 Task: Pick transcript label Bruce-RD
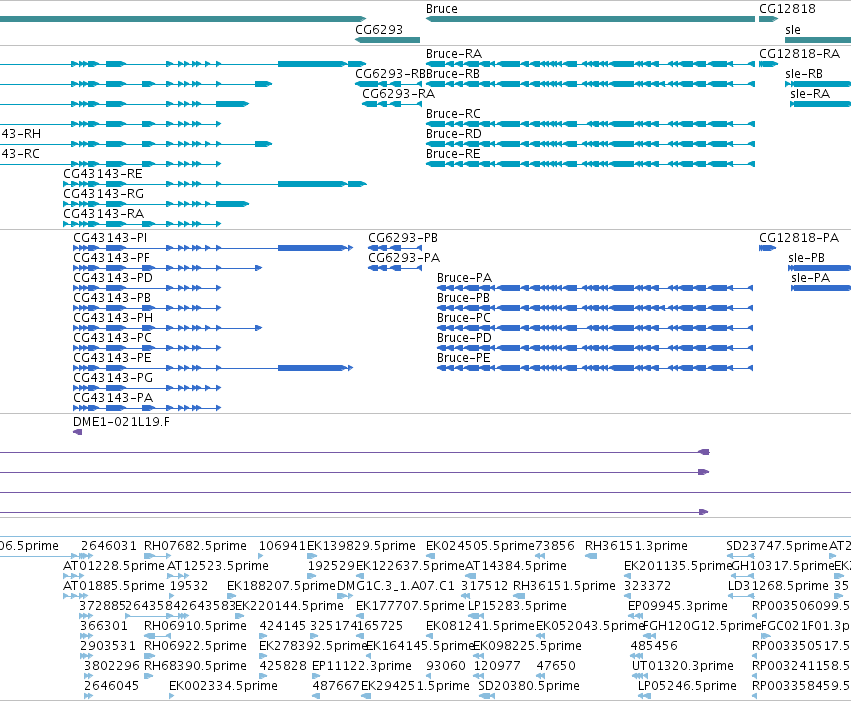[x=454, y=134]
